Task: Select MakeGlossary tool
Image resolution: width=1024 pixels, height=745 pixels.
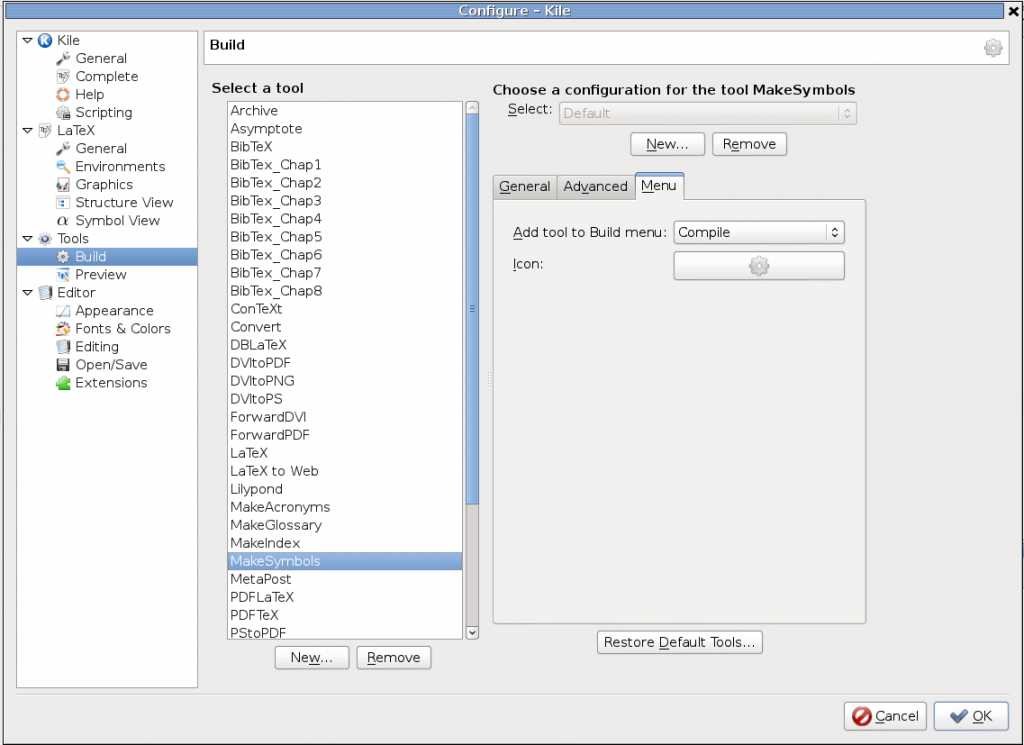Action: tap(345, 525)
